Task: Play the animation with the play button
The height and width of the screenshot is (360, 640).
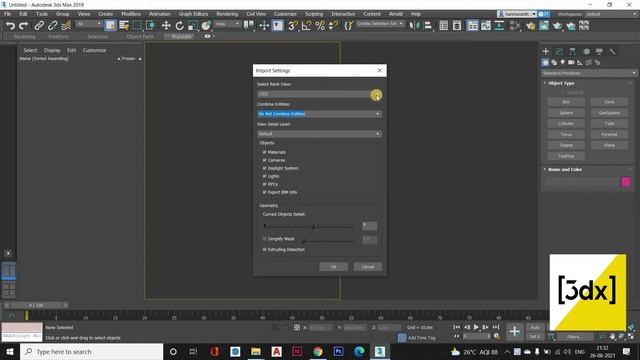Action: [x=476, y=327]
